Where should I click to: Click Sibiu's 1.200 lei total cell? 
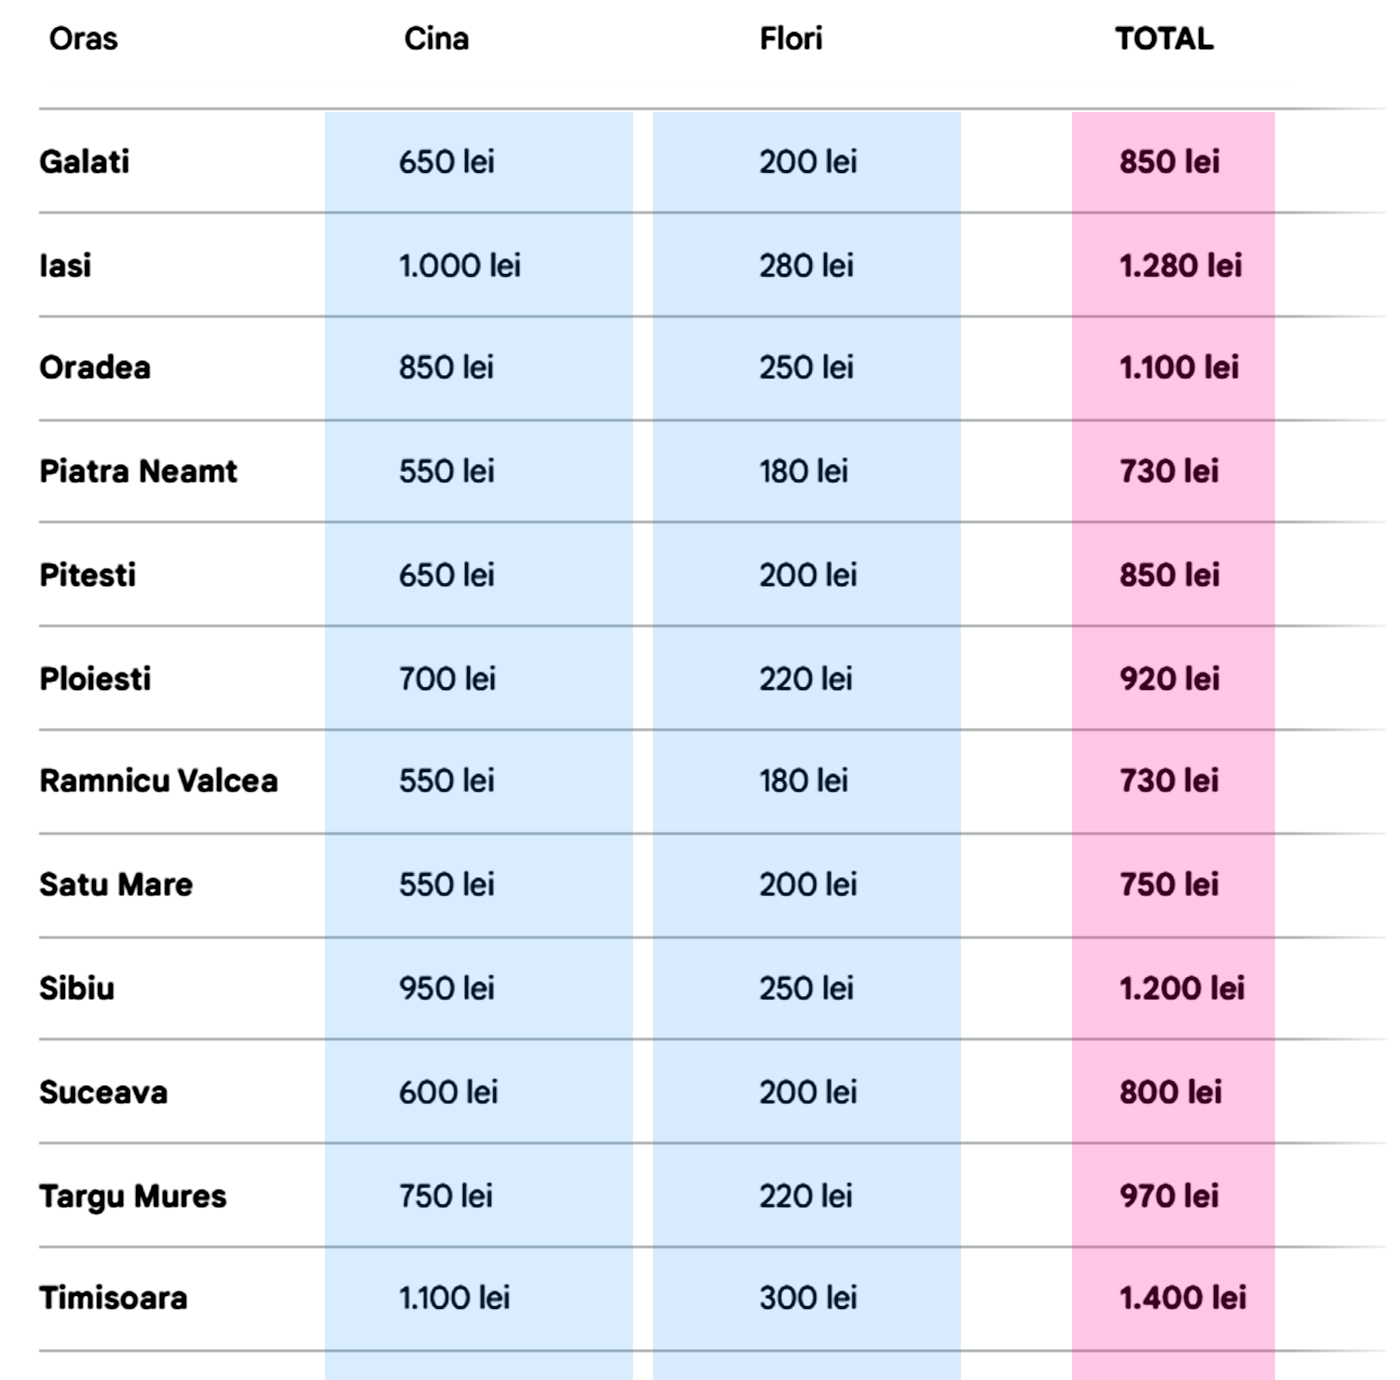pos(1181,989)
